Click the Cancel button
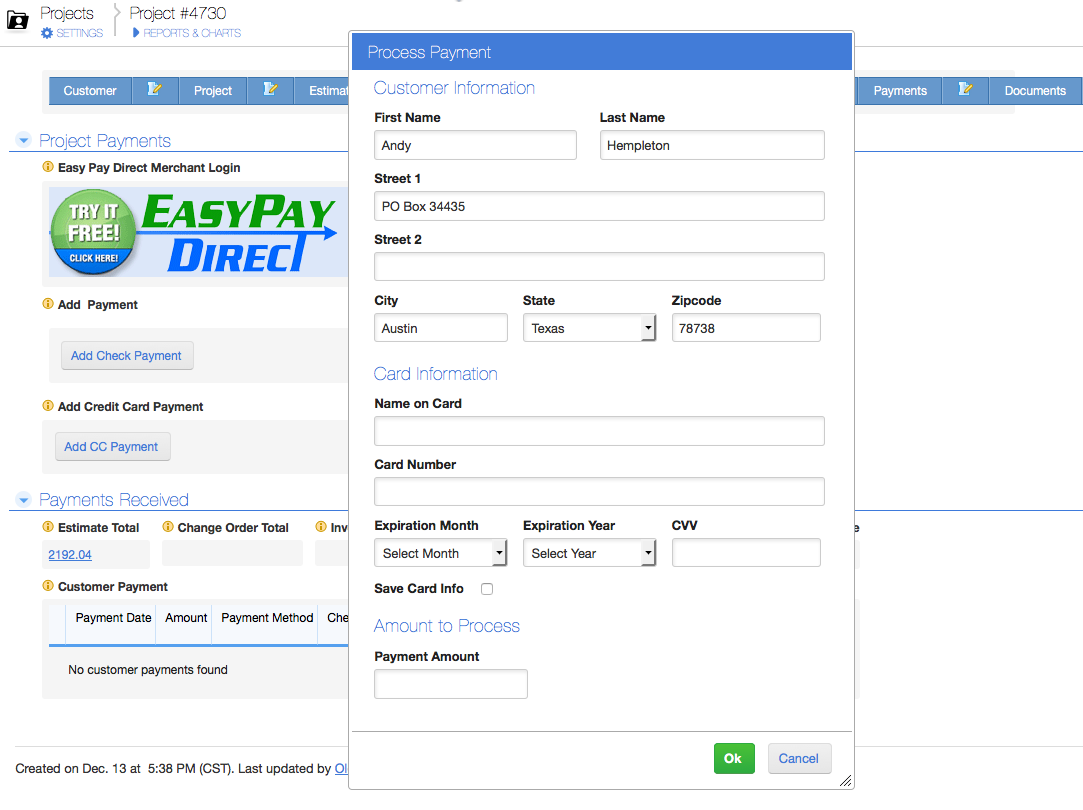The height and width of the screenshot is (810, 1083). pos(798,758)
